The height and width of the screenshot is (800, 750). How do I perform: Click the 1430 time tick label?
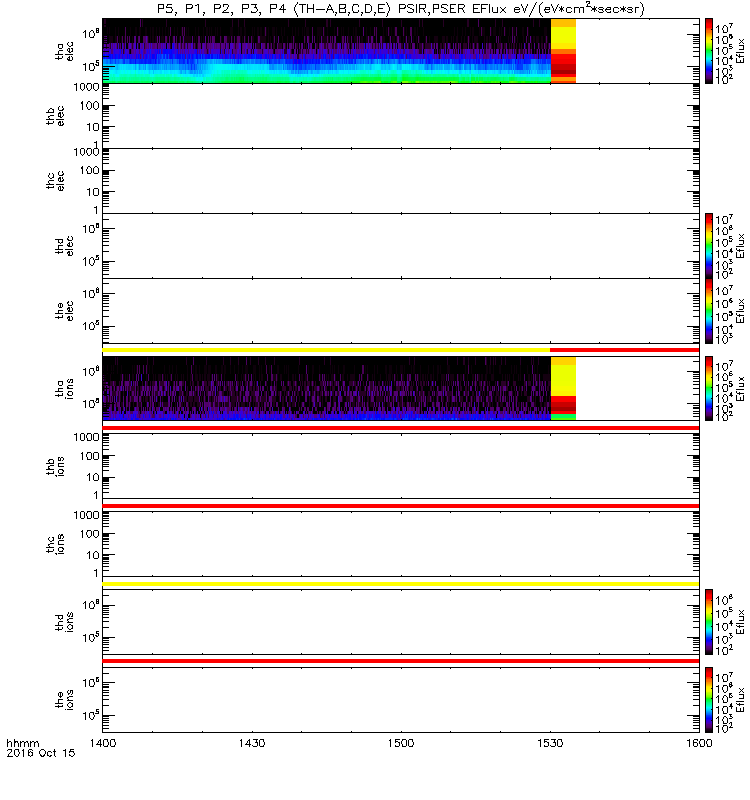click(x=252, y=743)
